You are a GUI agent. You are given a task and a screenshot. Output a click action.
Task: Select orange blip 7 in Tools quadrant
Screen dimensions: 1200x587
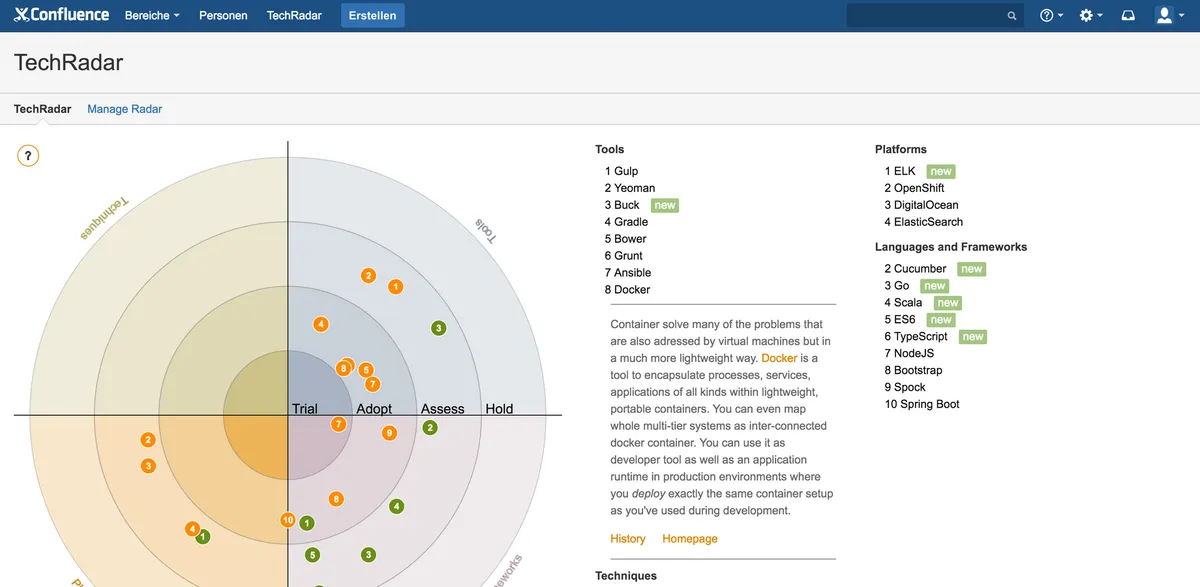pyautogui.click(x=372, y=384)
